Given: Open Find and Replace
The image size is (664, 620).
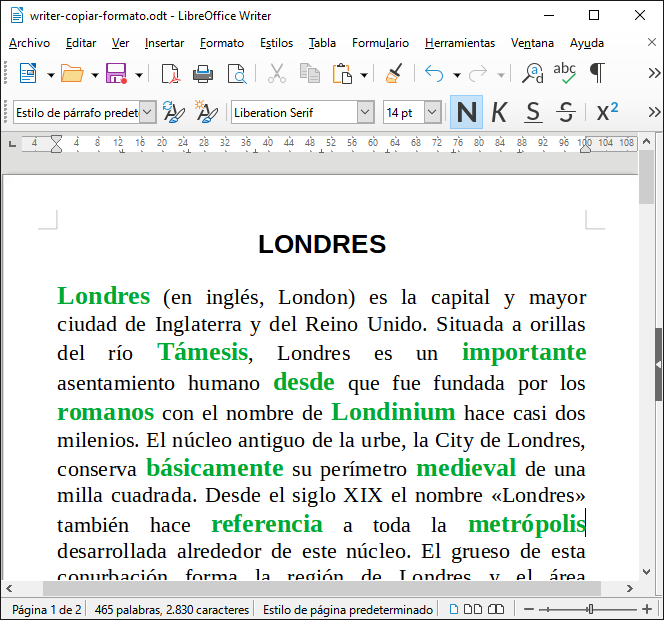Looking at the screenshot, I should click(533, 74).
